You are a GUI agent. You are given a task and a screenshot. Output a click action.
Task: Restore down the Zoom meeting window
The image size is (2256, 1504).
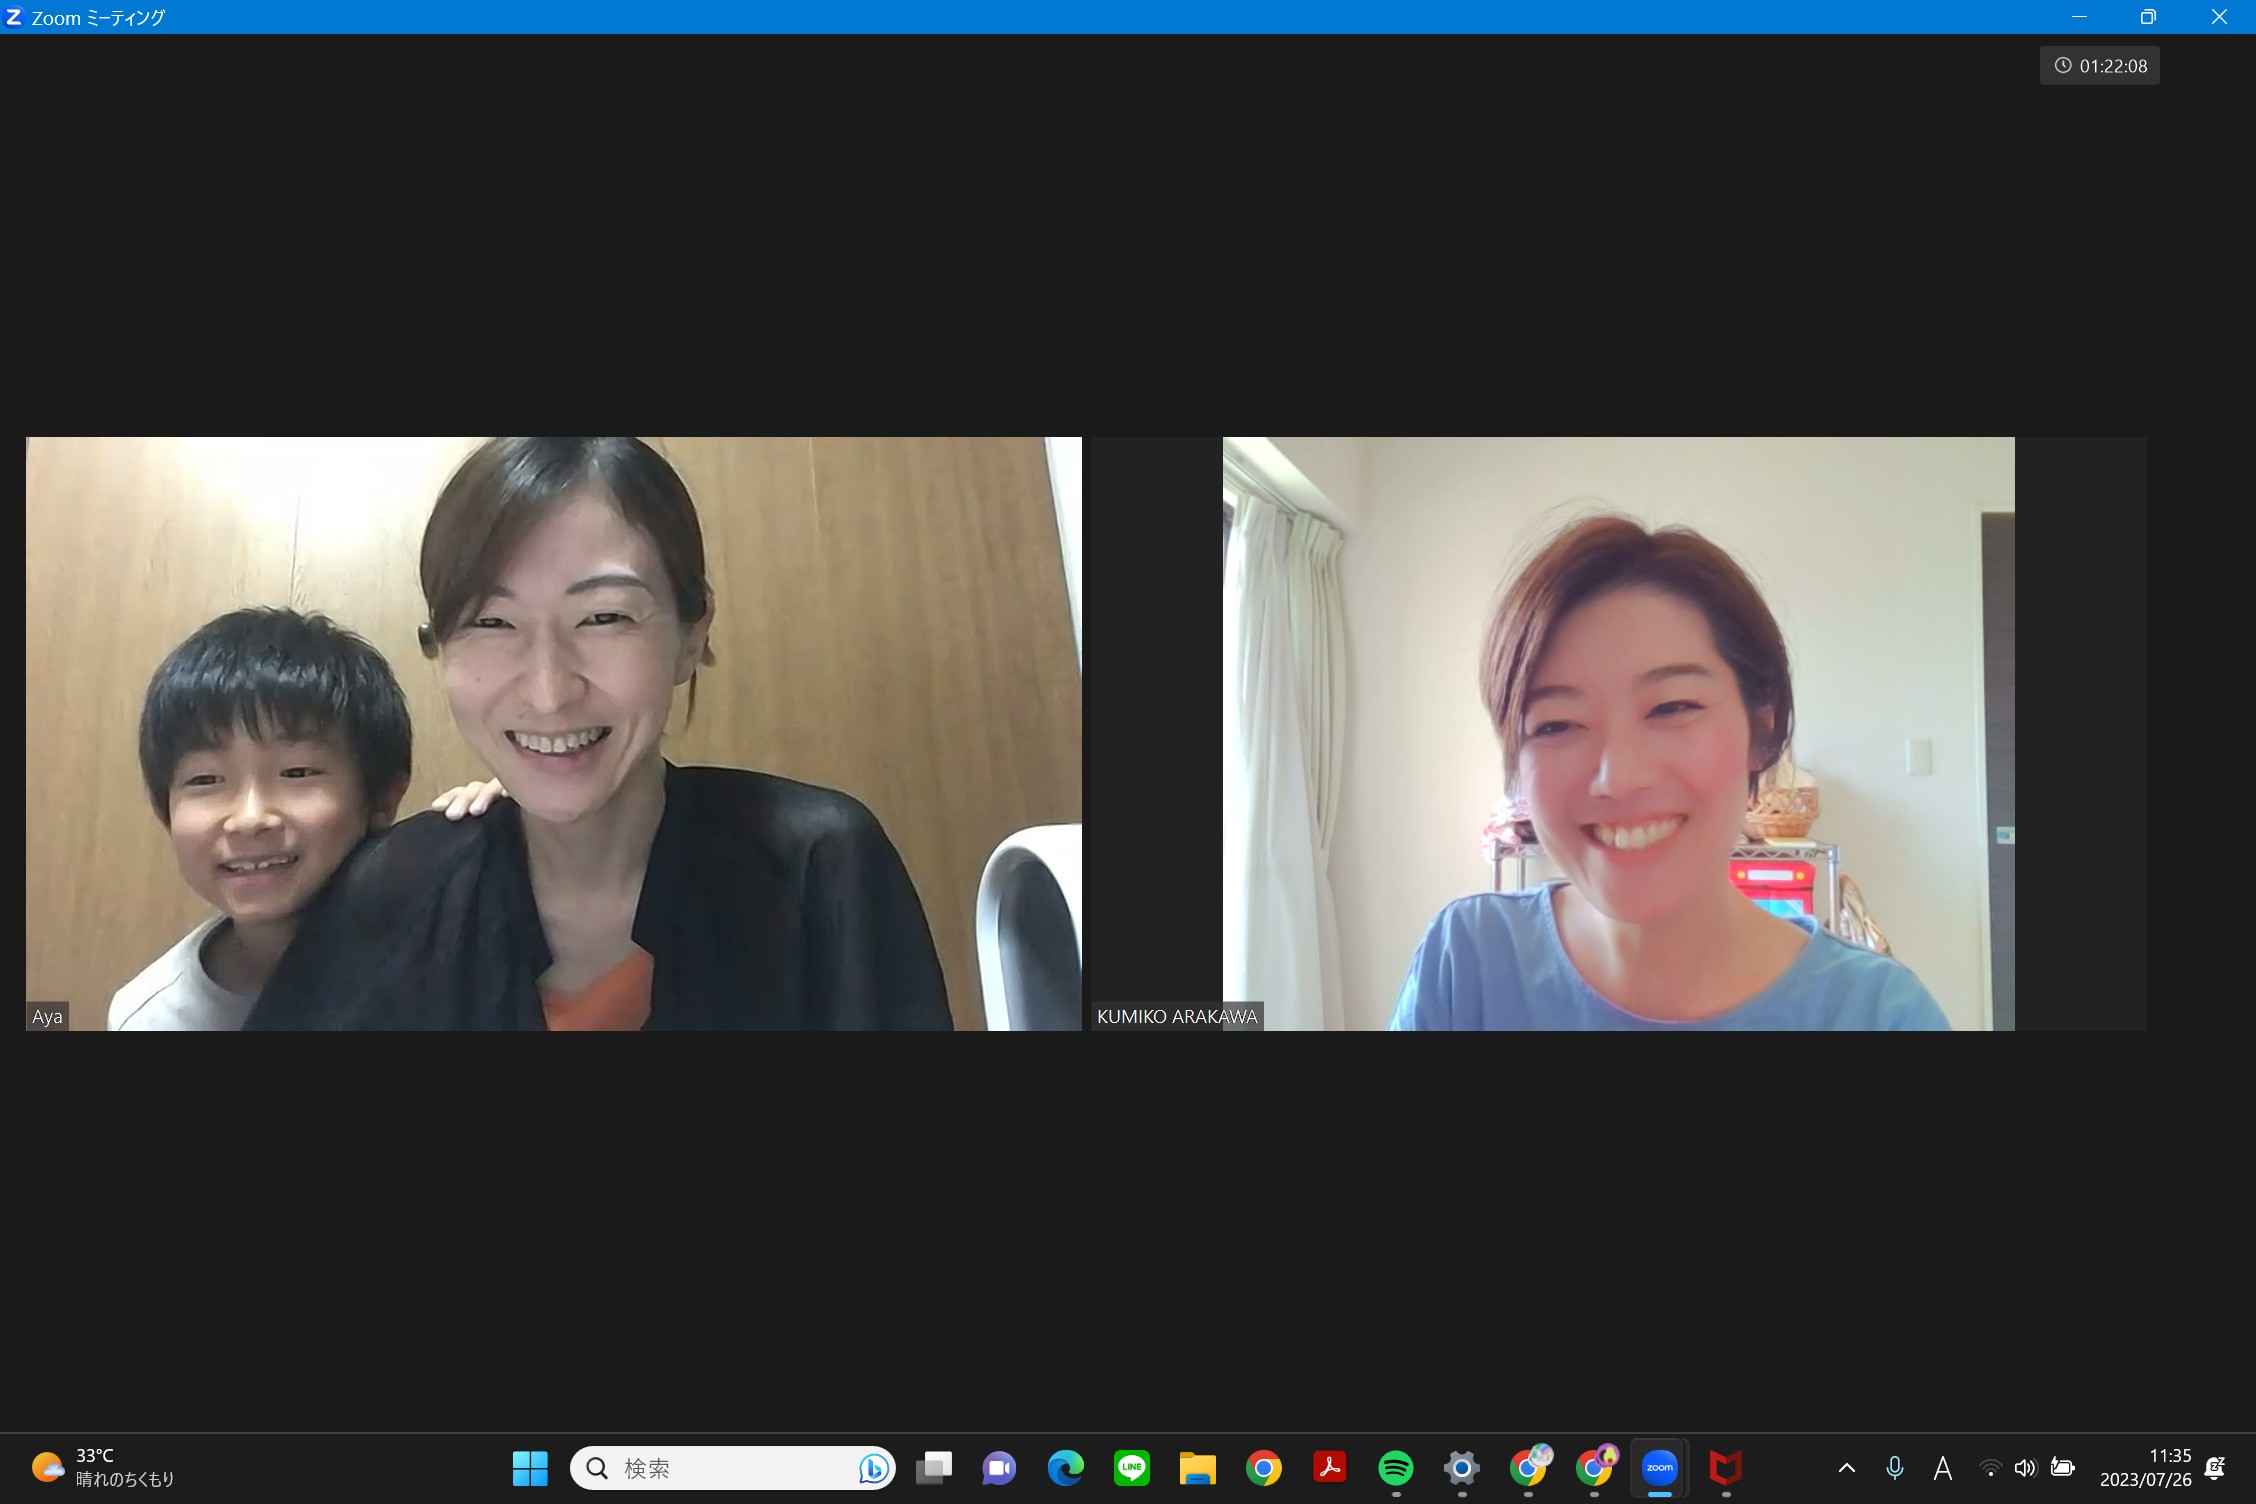(x=2148, y=17)
